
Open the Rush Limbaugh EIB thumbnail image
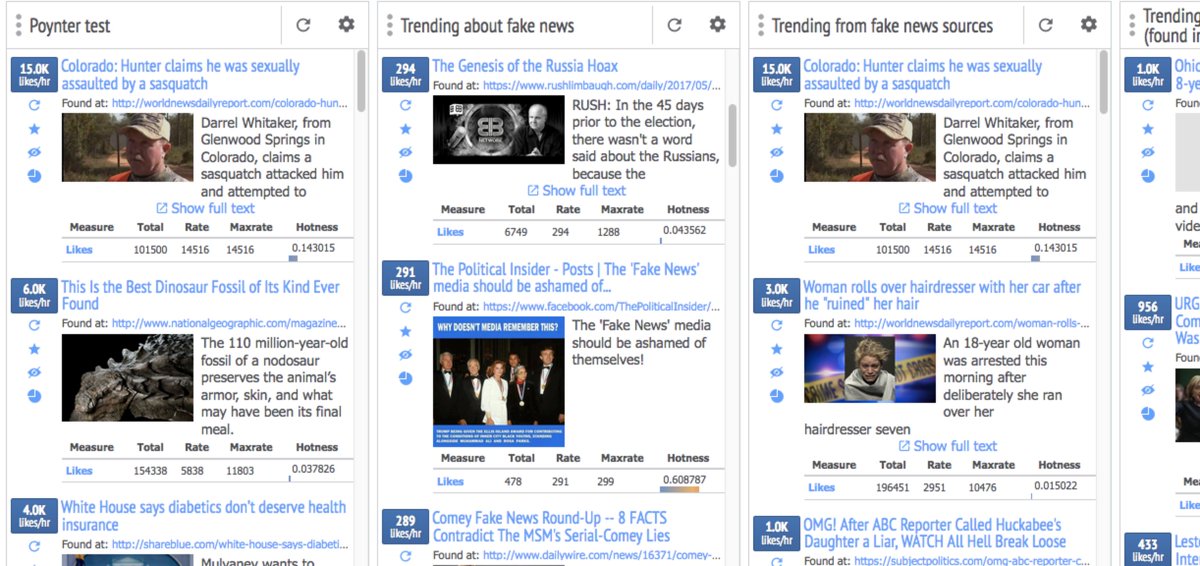pos(499,130)
